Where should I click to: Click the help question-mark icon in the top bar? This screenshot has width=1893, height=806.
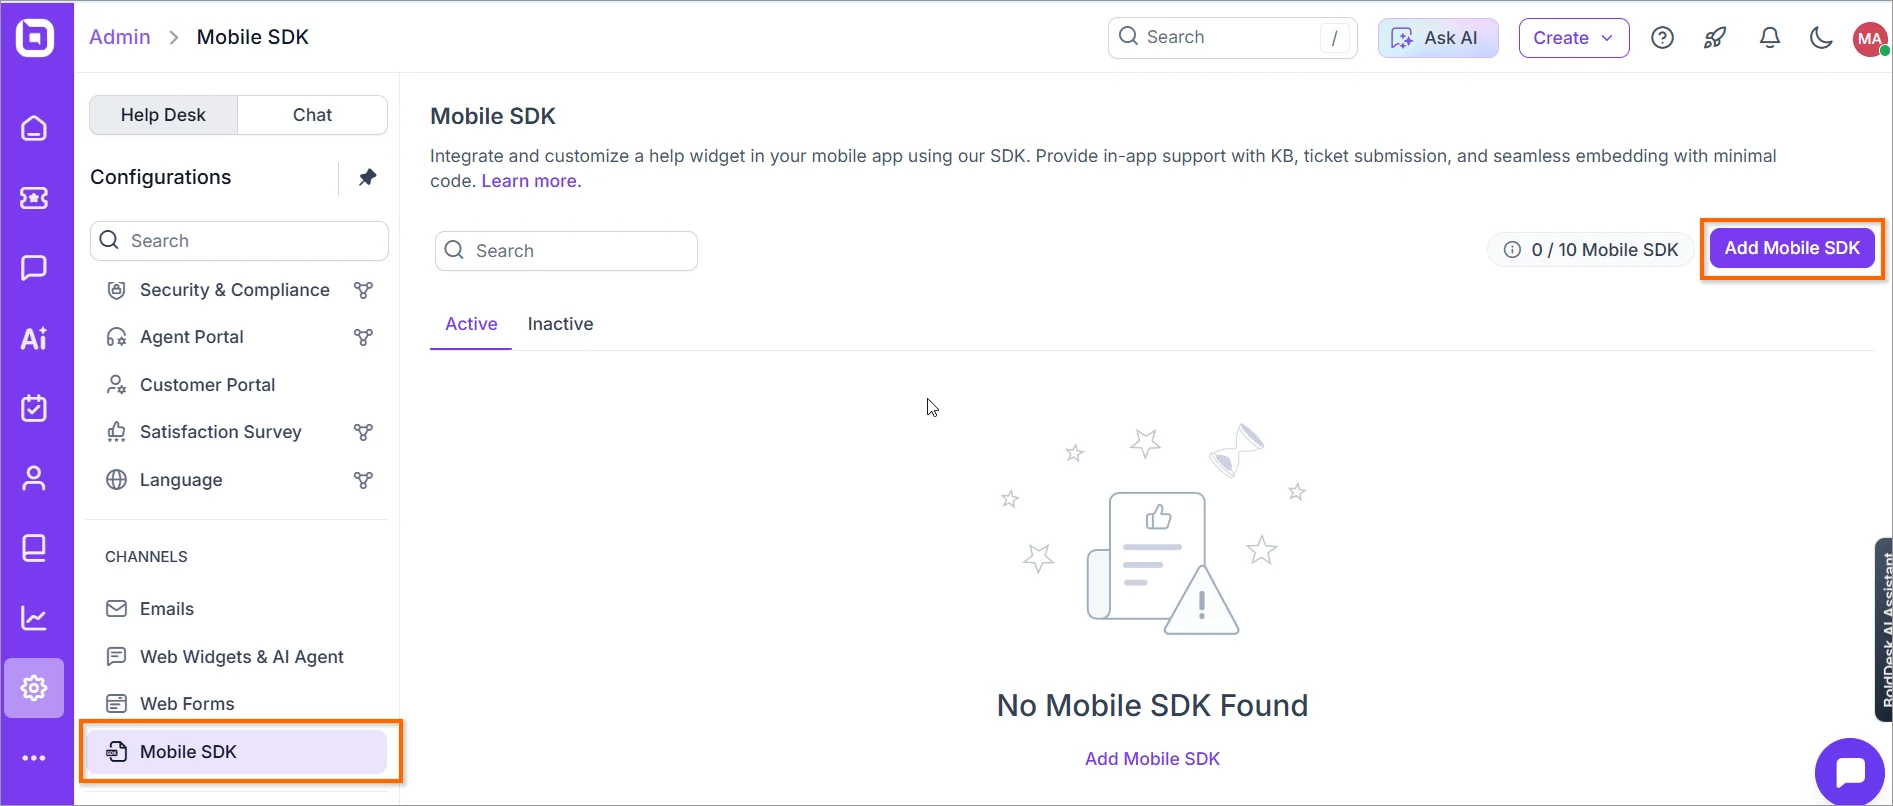pyautogui.click(x=1663, y=37)
